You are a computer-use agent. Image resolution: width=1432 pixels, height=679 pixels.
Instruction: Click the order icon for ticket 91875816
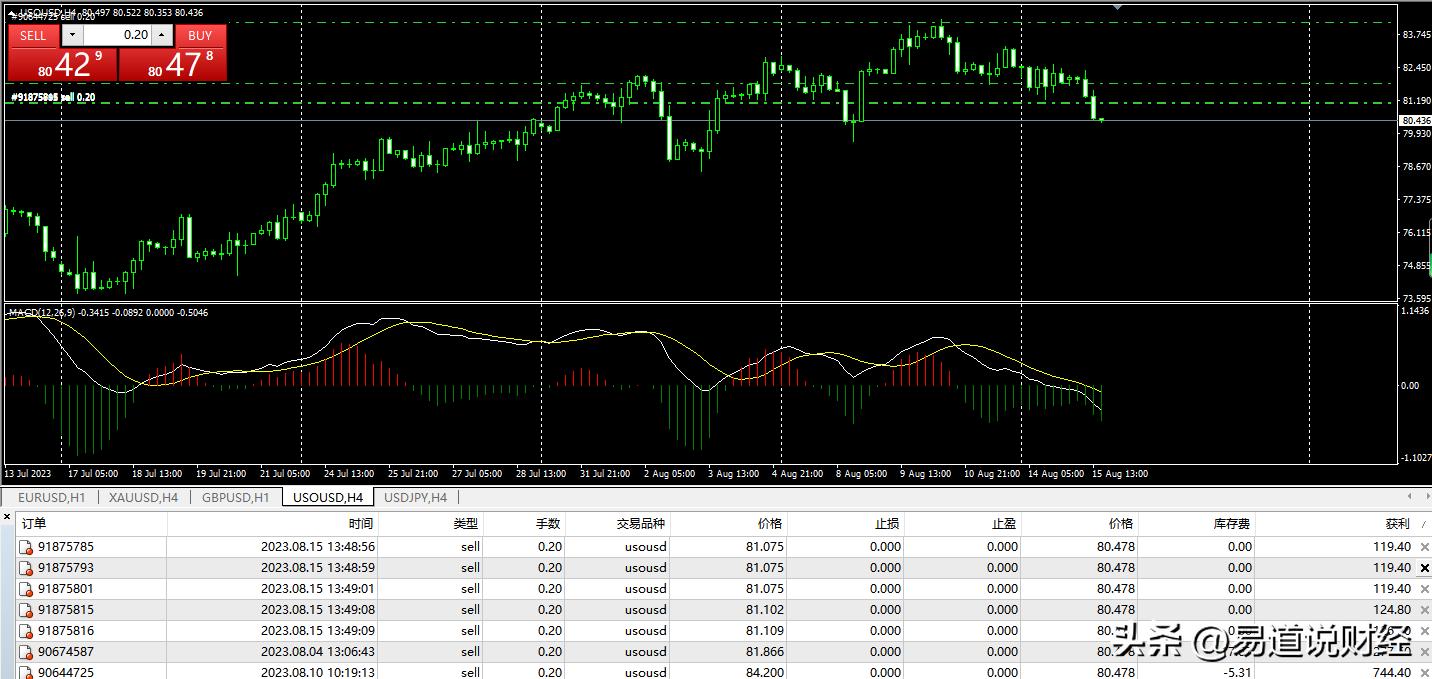pos(27,631)
